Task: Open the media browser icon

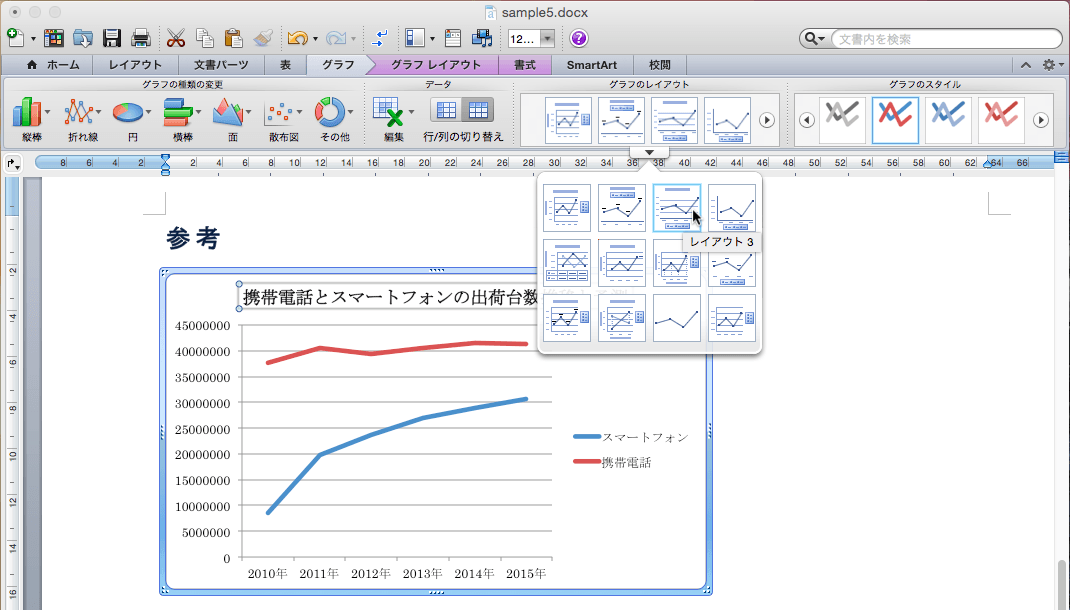Action: (x=482, y=38)
